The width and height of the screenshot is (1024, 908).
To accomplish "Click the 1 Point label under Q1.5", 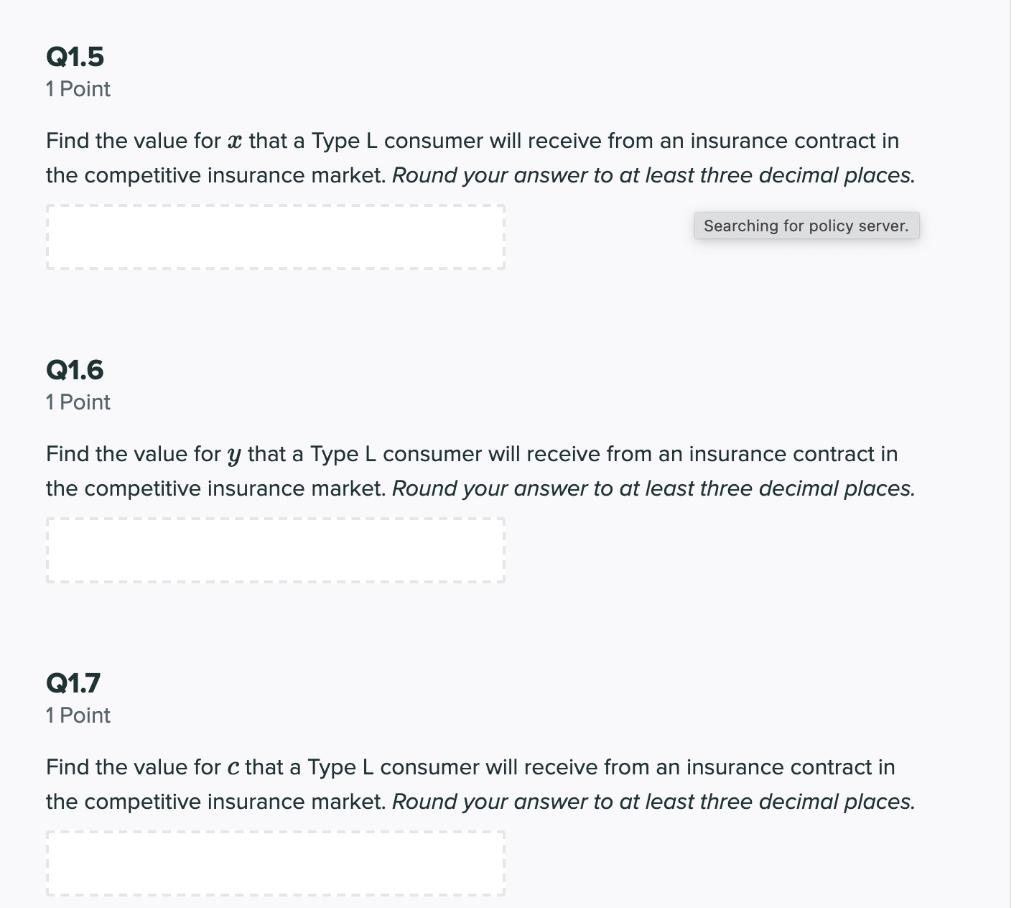I will 77,89.
